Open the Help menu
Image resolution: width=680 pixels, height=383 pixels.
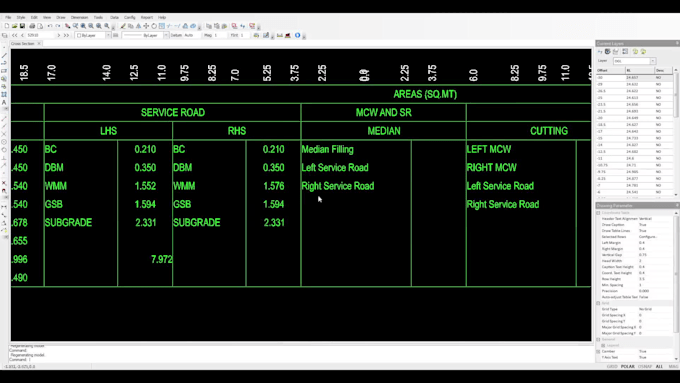coord(162,17)
